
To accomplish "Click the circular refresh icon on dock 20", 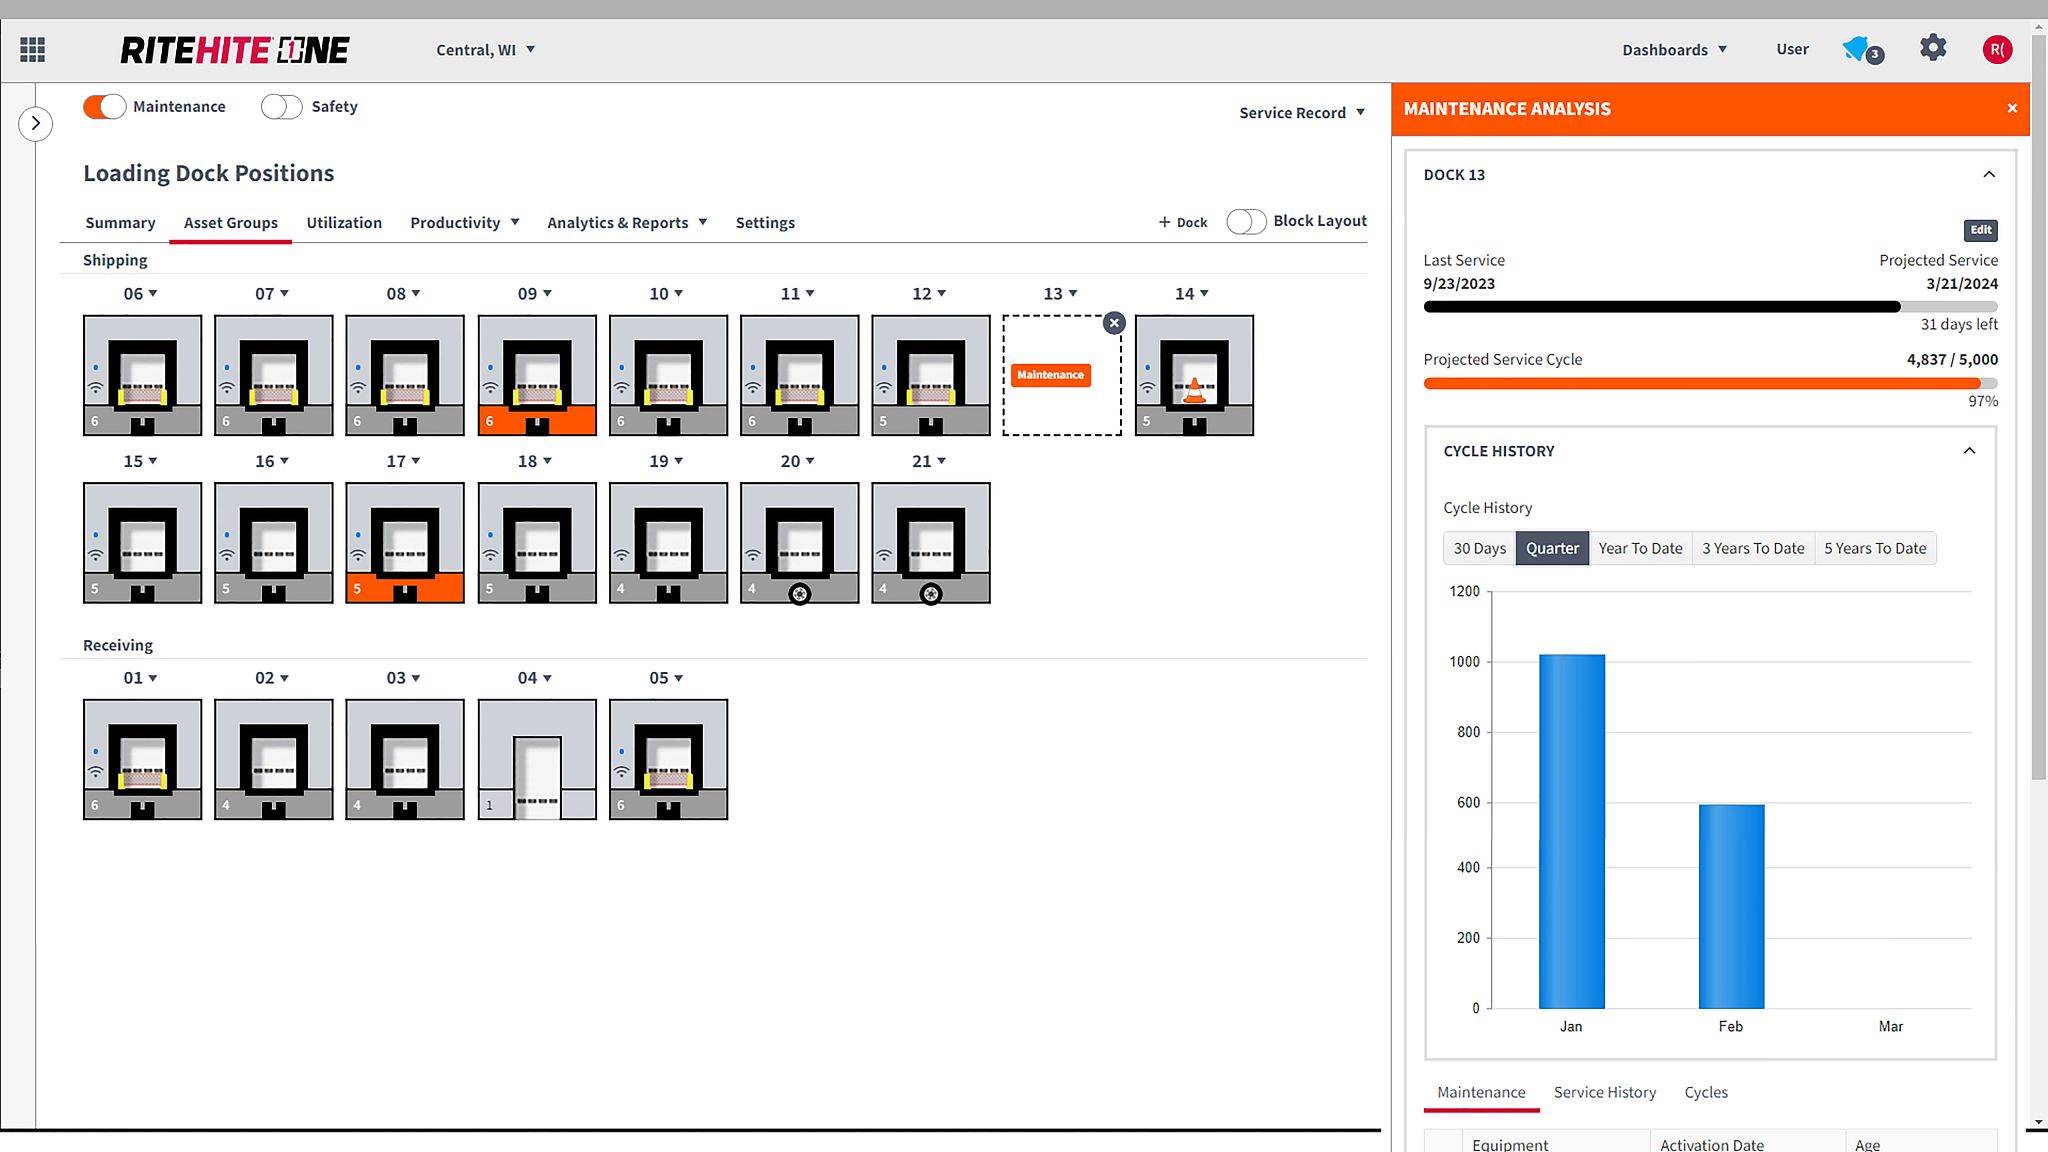I will coord(799,592).
